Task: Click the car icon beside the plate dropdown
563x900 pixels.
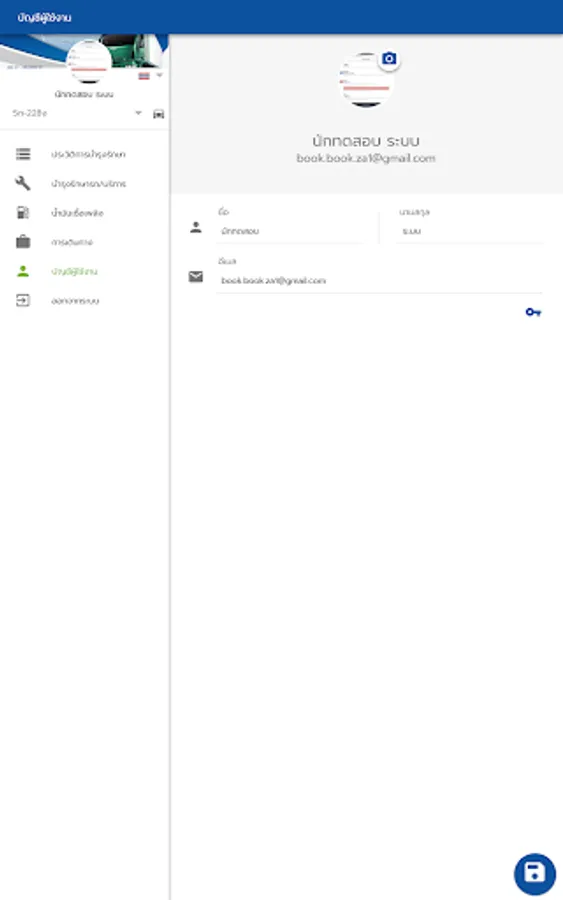Action: pos(158,114)
